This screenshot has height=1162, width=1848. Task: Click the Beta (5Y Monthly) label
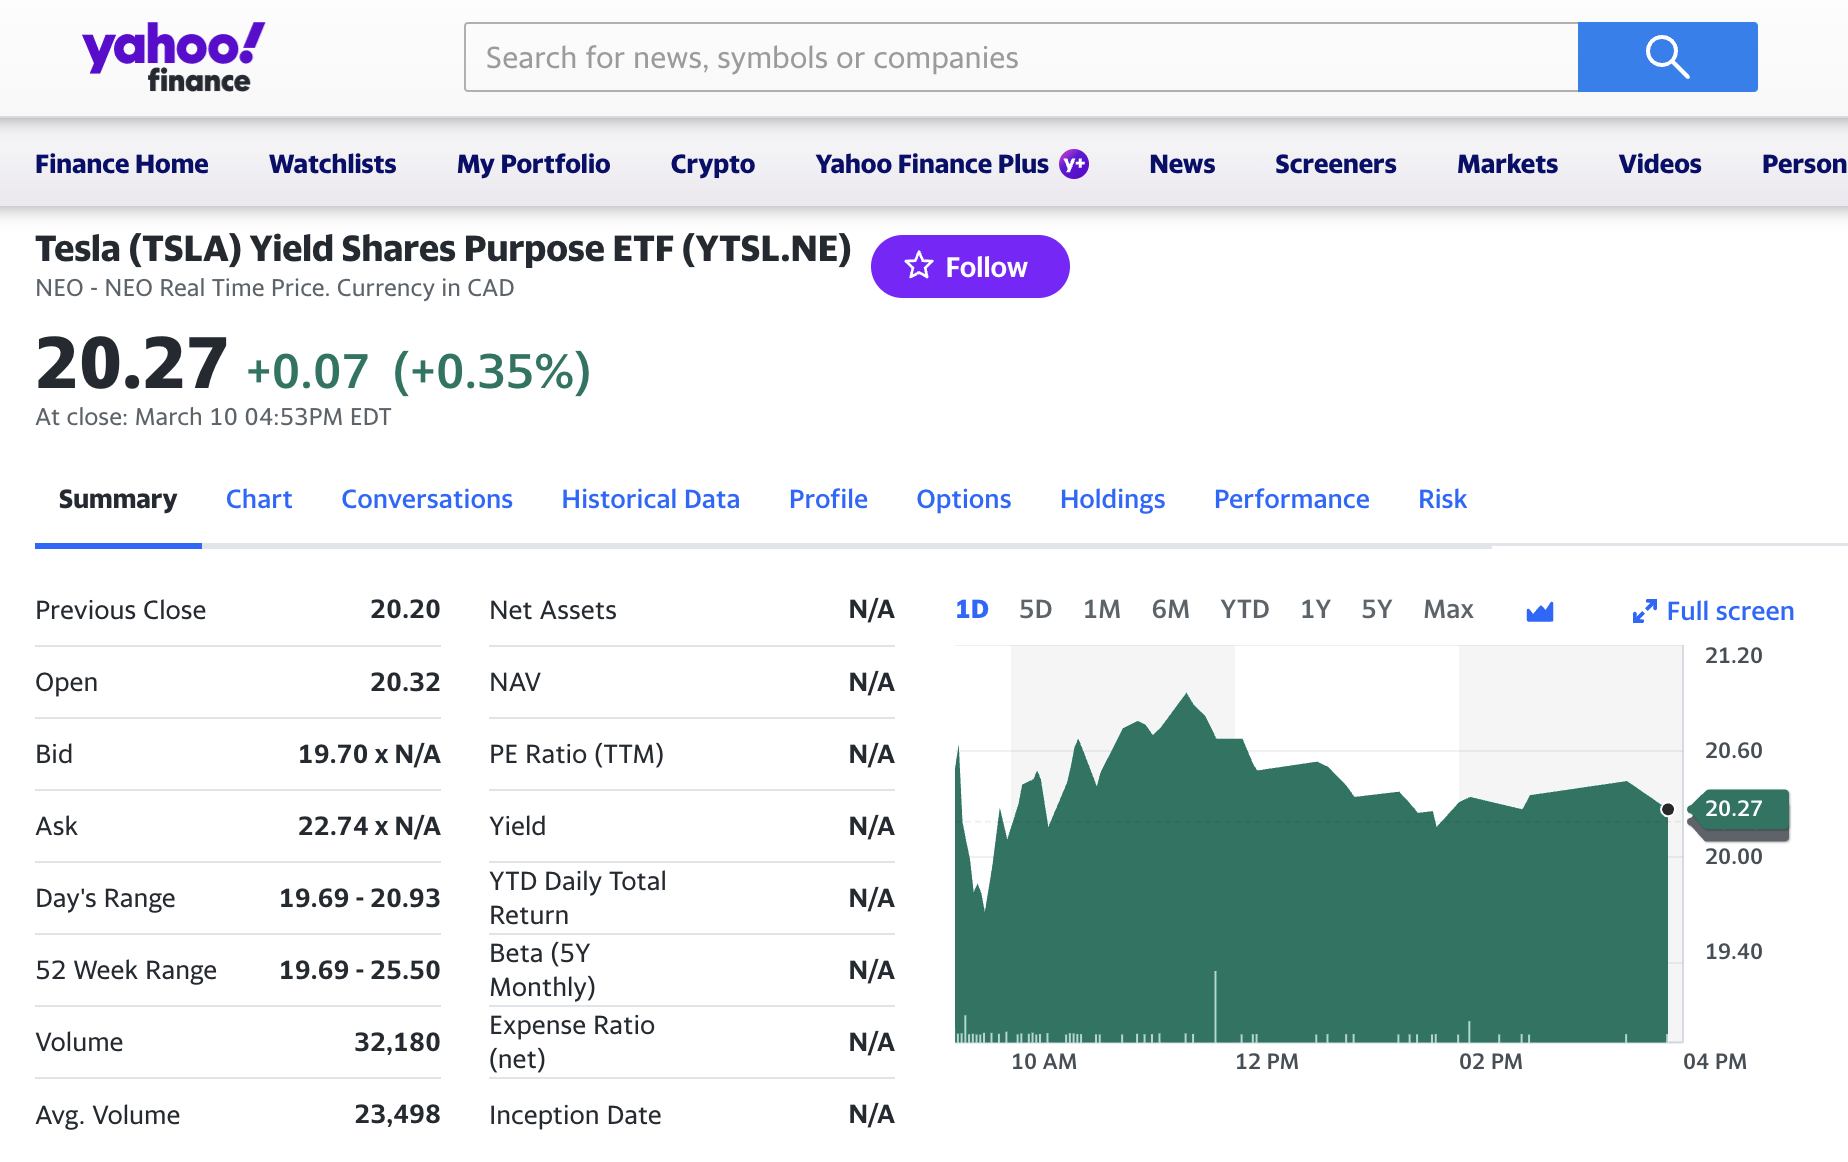(543, 970)
